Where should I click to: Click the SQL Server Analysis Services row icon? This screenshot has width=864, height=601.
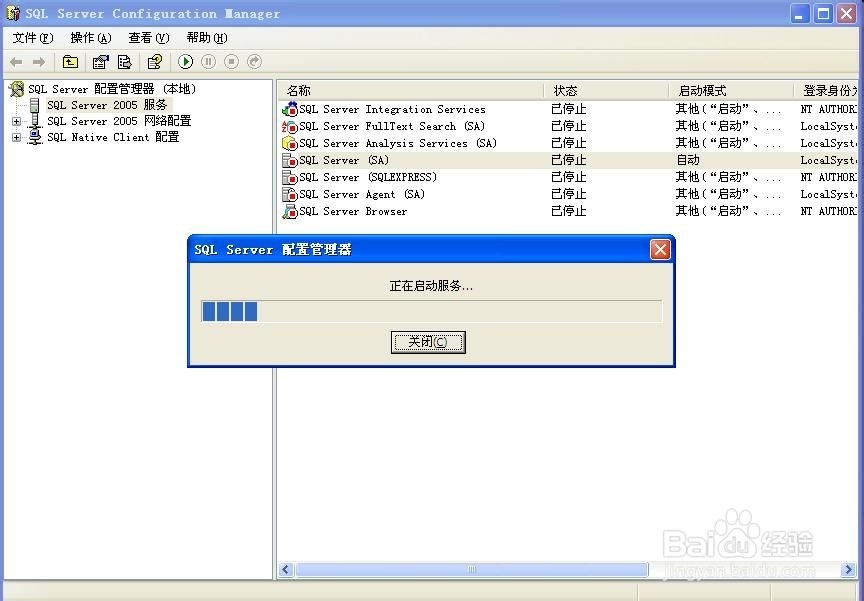(290, 143)
